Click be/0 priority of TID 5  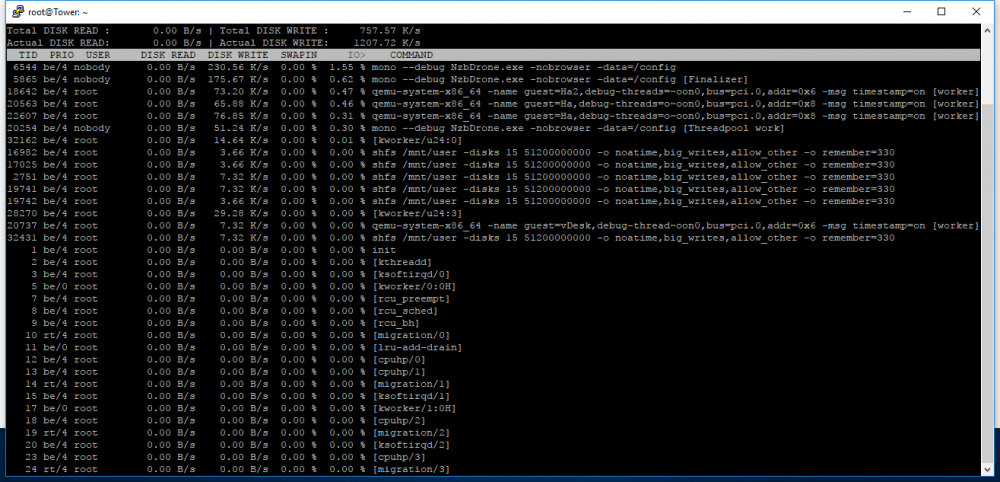55,287
